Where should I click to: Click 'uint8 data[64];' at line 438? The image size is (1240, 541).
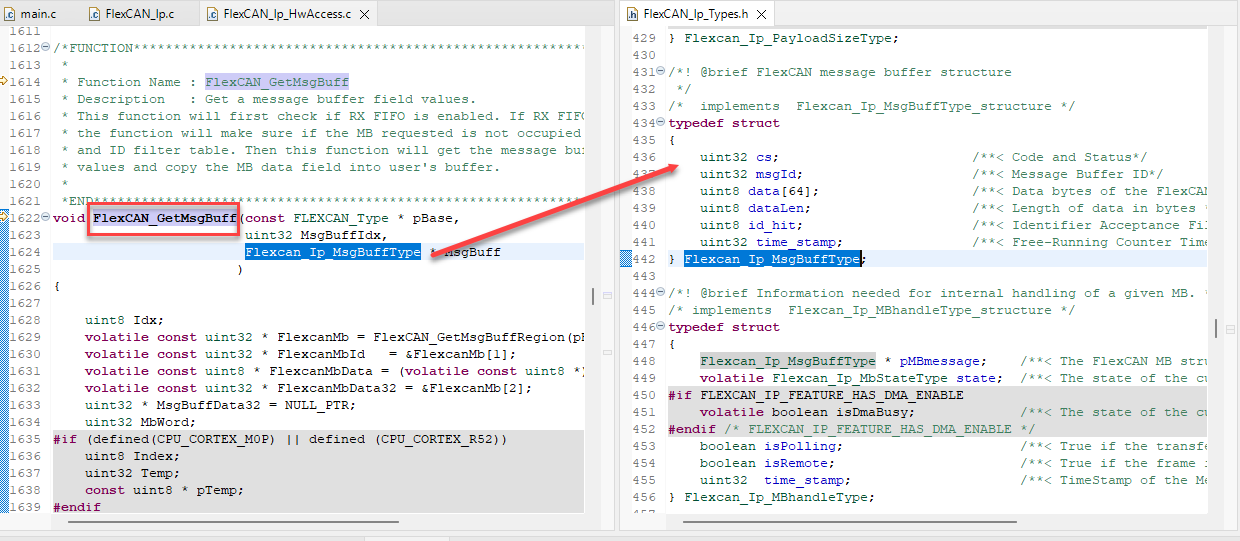(762, 191)
